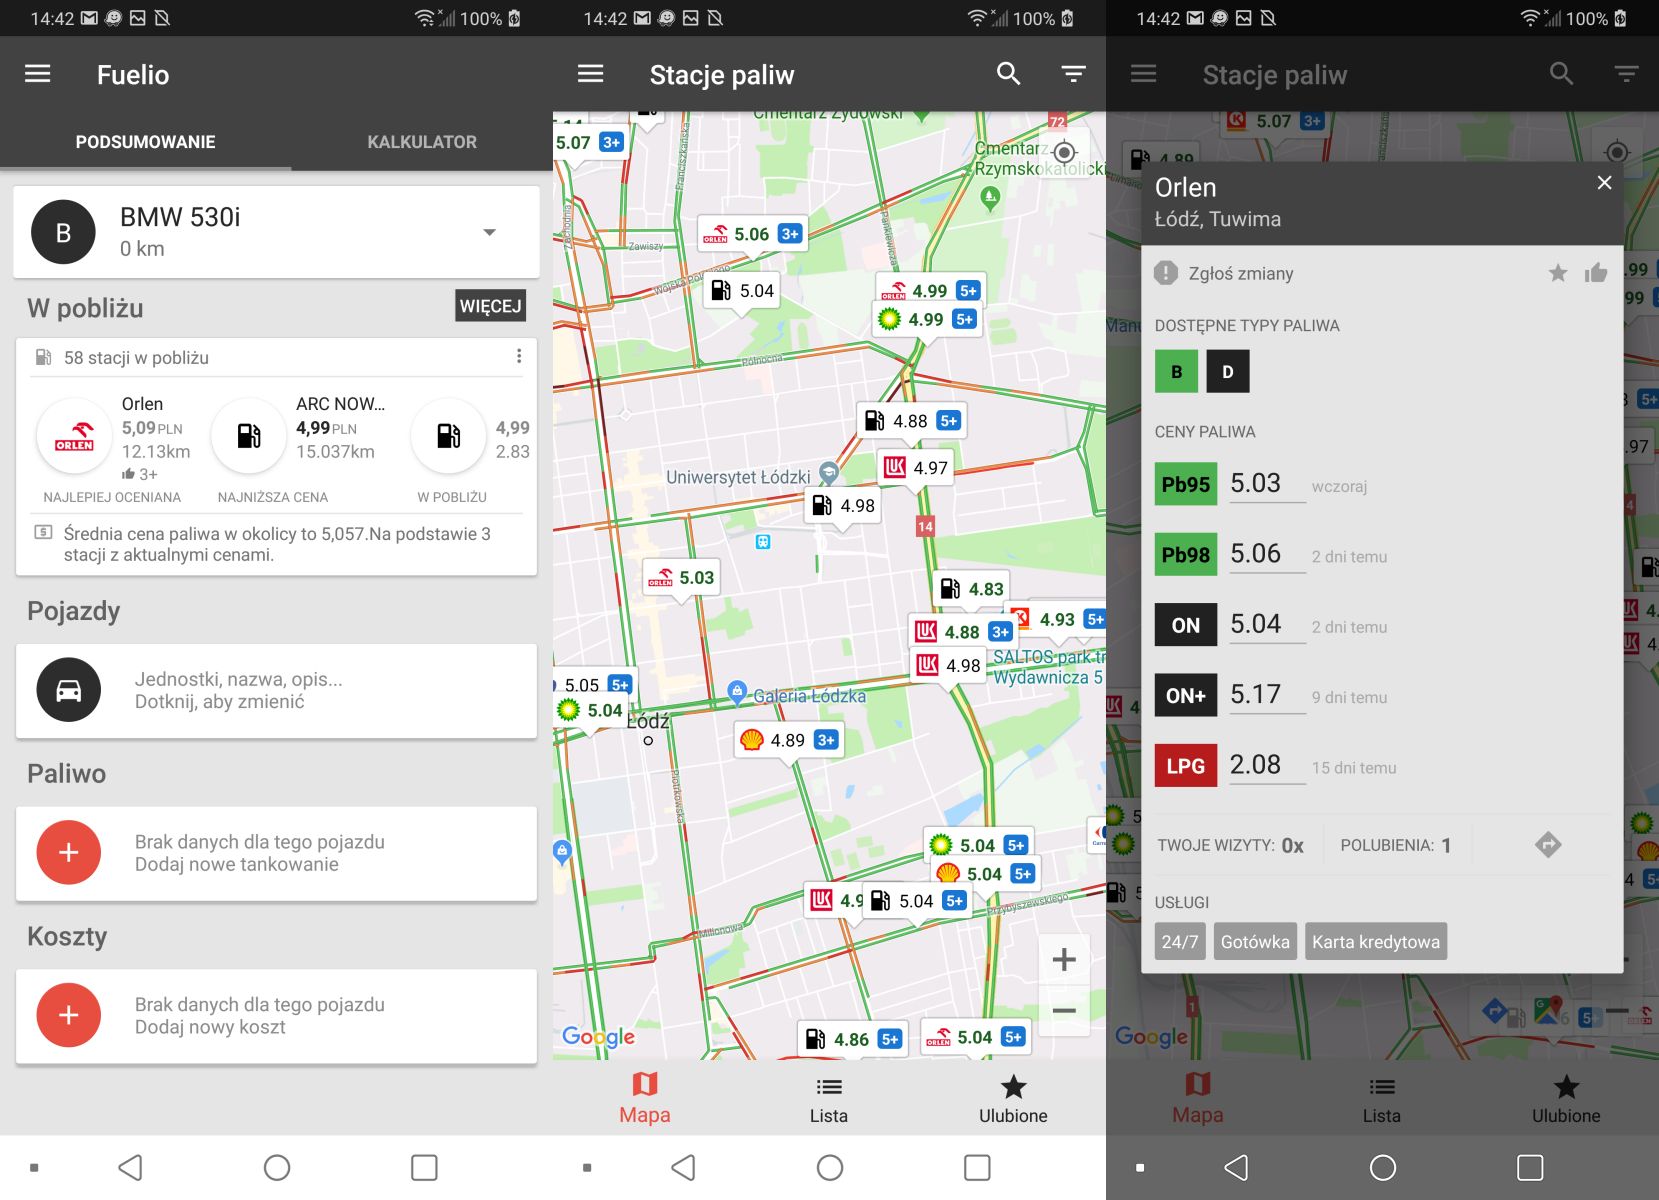
Task: Add a new fill-up with the Paliwo plus button
Action: [69, 852]
